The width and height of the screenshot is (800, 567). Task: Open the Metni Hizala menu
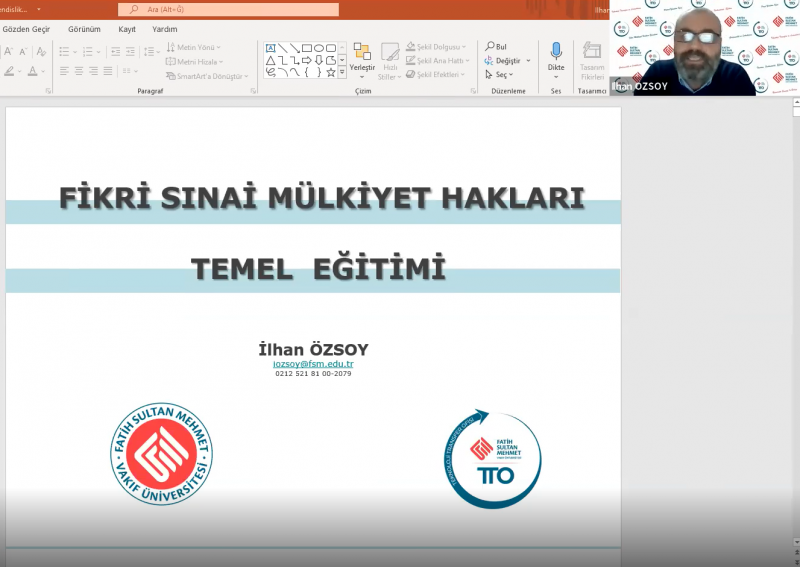click(195, 62)
